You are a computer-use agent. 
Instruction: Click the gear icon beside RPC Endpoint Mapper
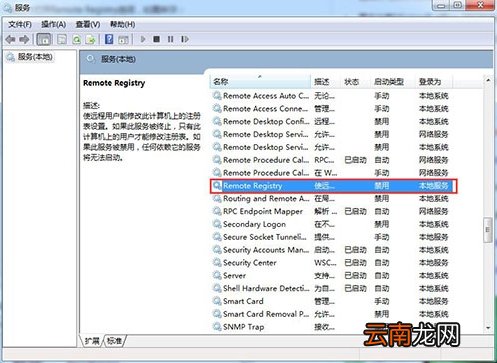(x=217, y=211)
